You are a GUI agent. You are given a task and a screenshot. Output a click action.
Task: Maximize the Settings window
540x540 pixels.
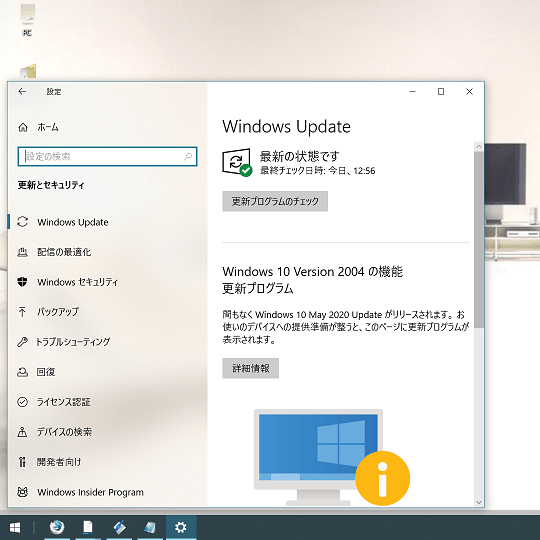(x=441, y=92)
